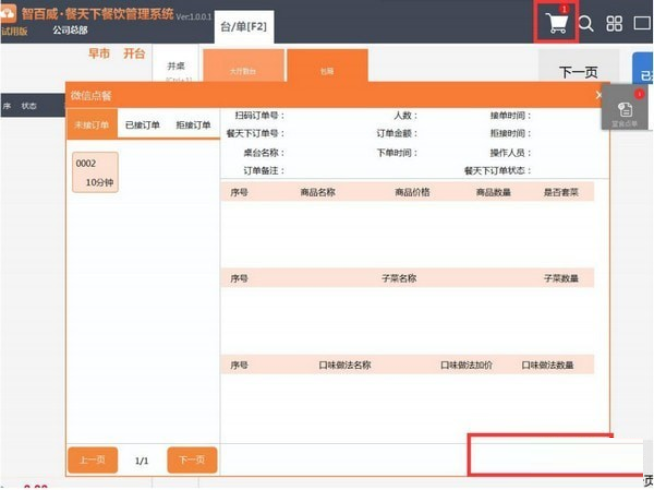
Task: Click the 餐天下订单号 label
Action: coord(255,134)
